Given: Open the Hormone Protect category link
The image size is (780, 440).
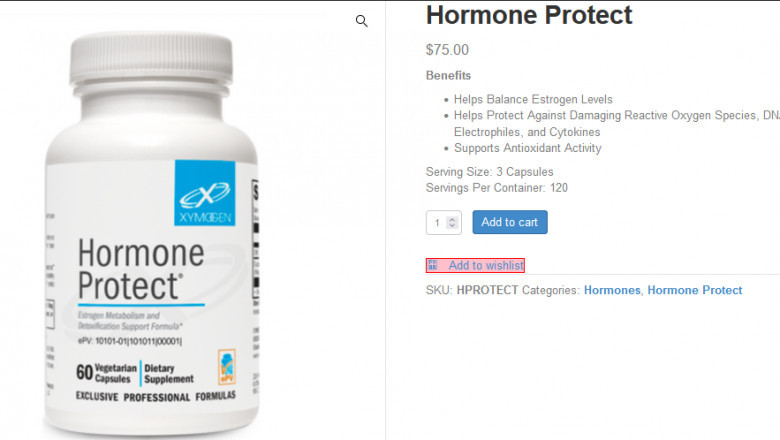Looking at the screenshot, I should click(x=694, y=290).
